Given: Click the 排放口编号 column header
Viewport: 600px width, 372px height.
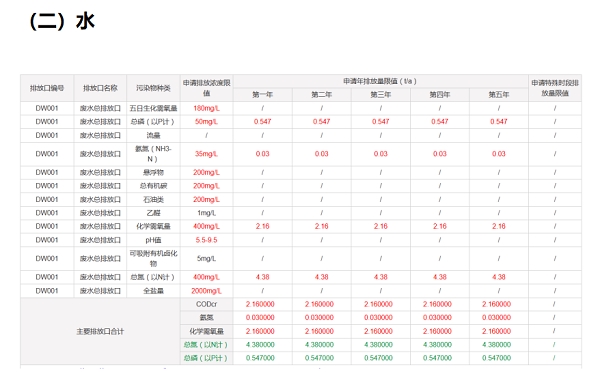Looking at the screenshot, I should pos(47,88).
